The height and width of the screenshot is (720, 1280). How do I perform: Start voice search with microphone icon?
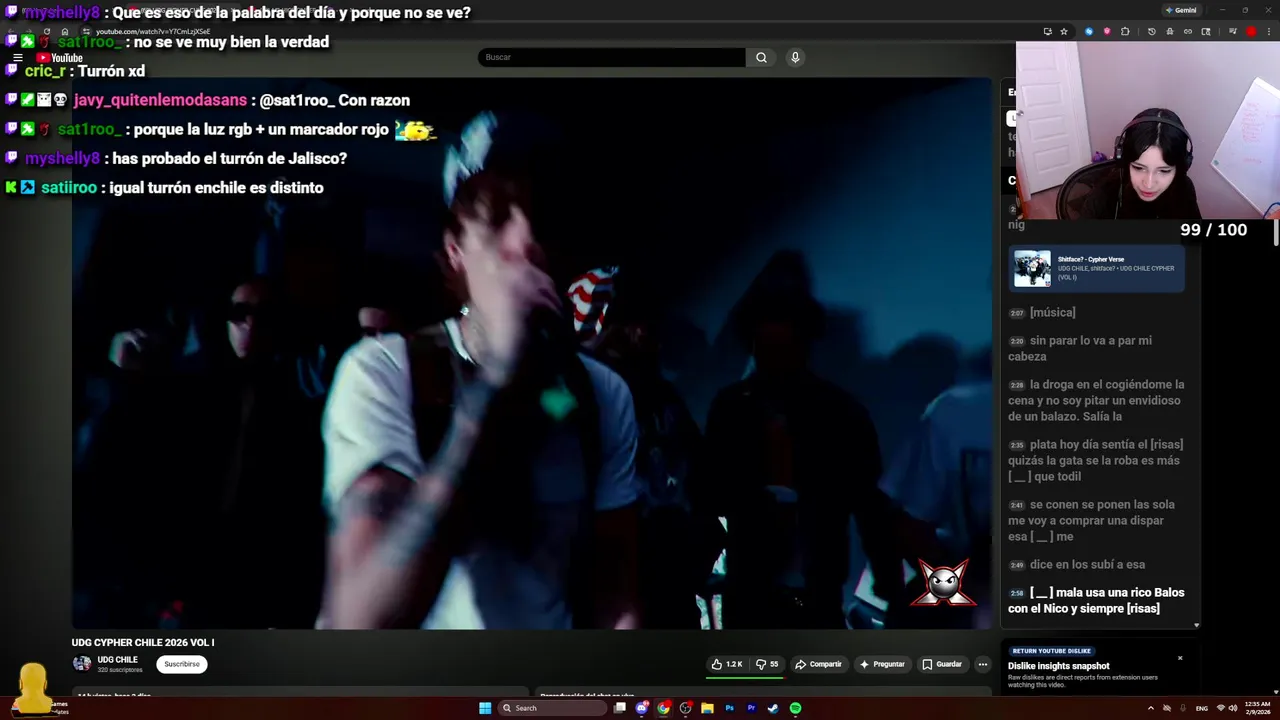coord(795,57)
